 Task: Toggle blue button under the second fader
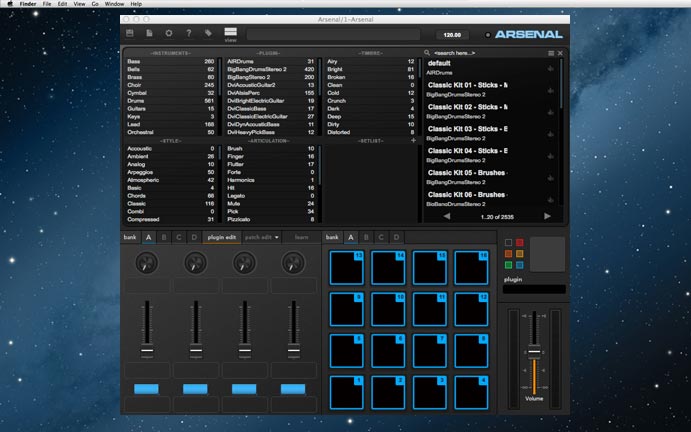[x=195, y=389]
